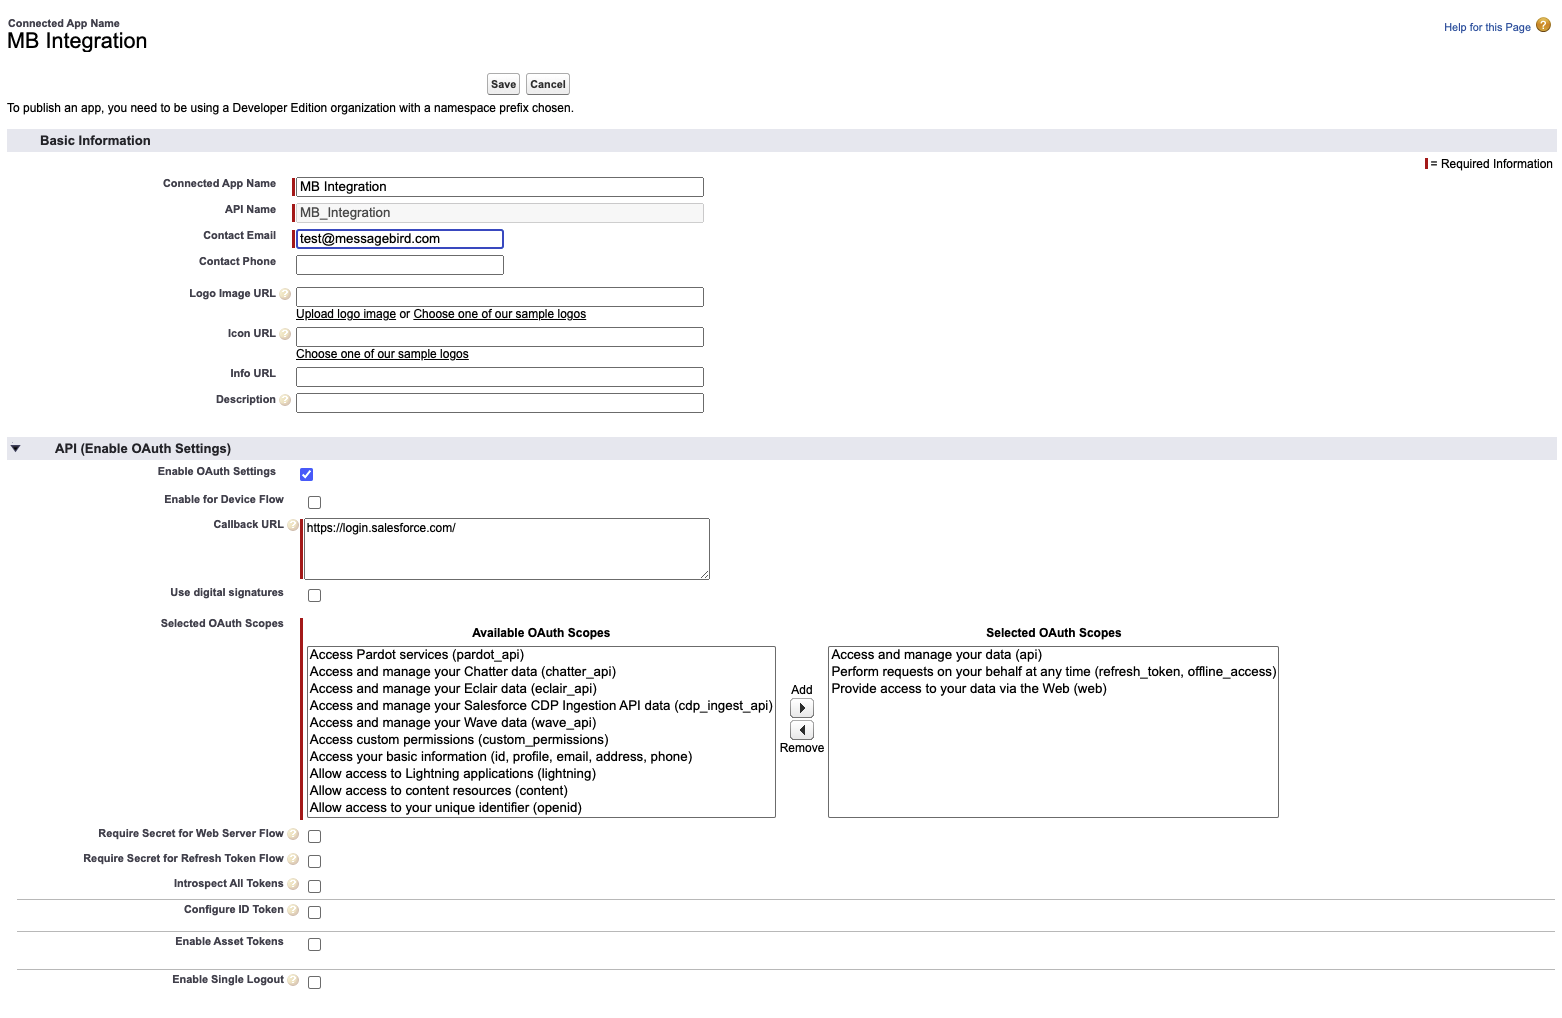Image resolution: width=1562 pixels, height=1018 pixels.
Task: Select Allow access to your unique identifier
Action: tap(541, 808)
